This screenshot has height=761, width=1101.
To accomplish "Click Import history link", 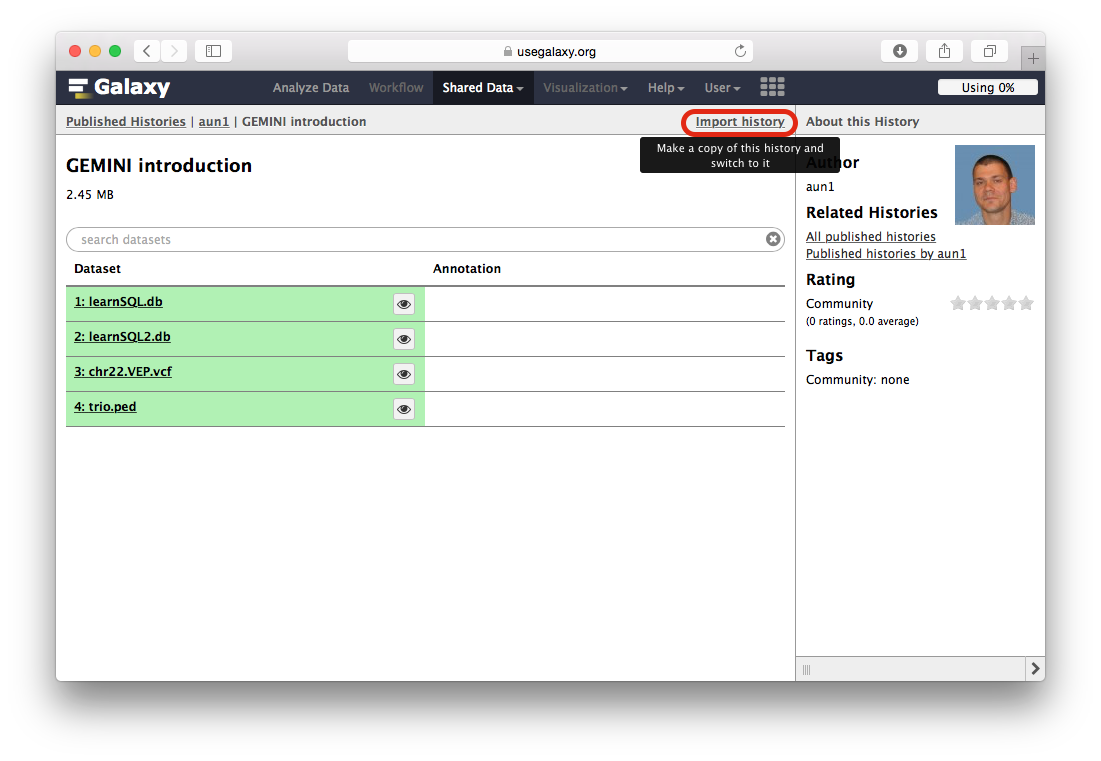I will point(740,121).
